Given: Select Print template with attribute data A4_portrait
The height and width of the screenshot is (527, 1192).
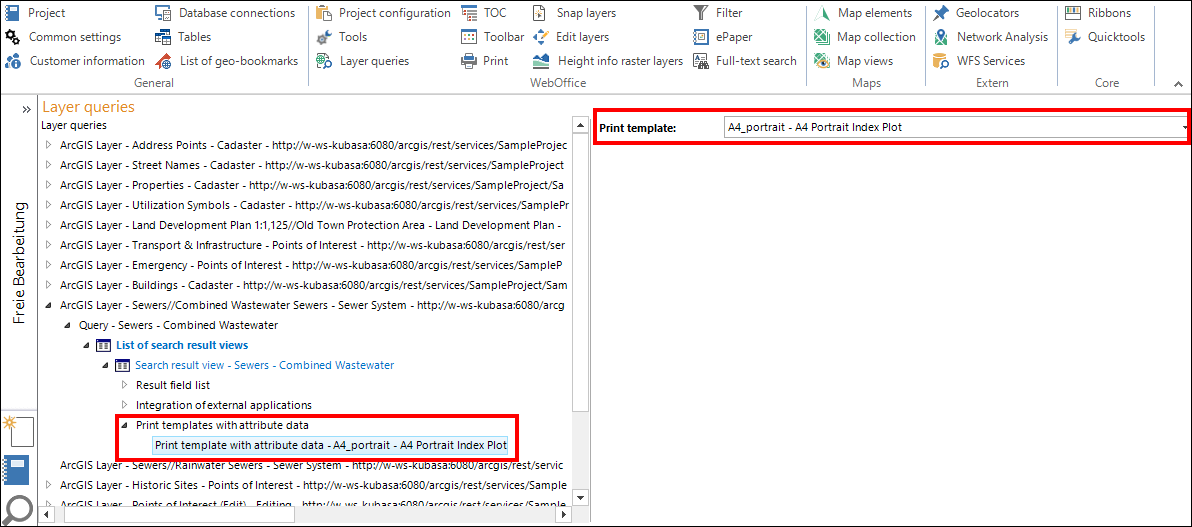Looking at the screenshot, I should click(x=331, y=446).
